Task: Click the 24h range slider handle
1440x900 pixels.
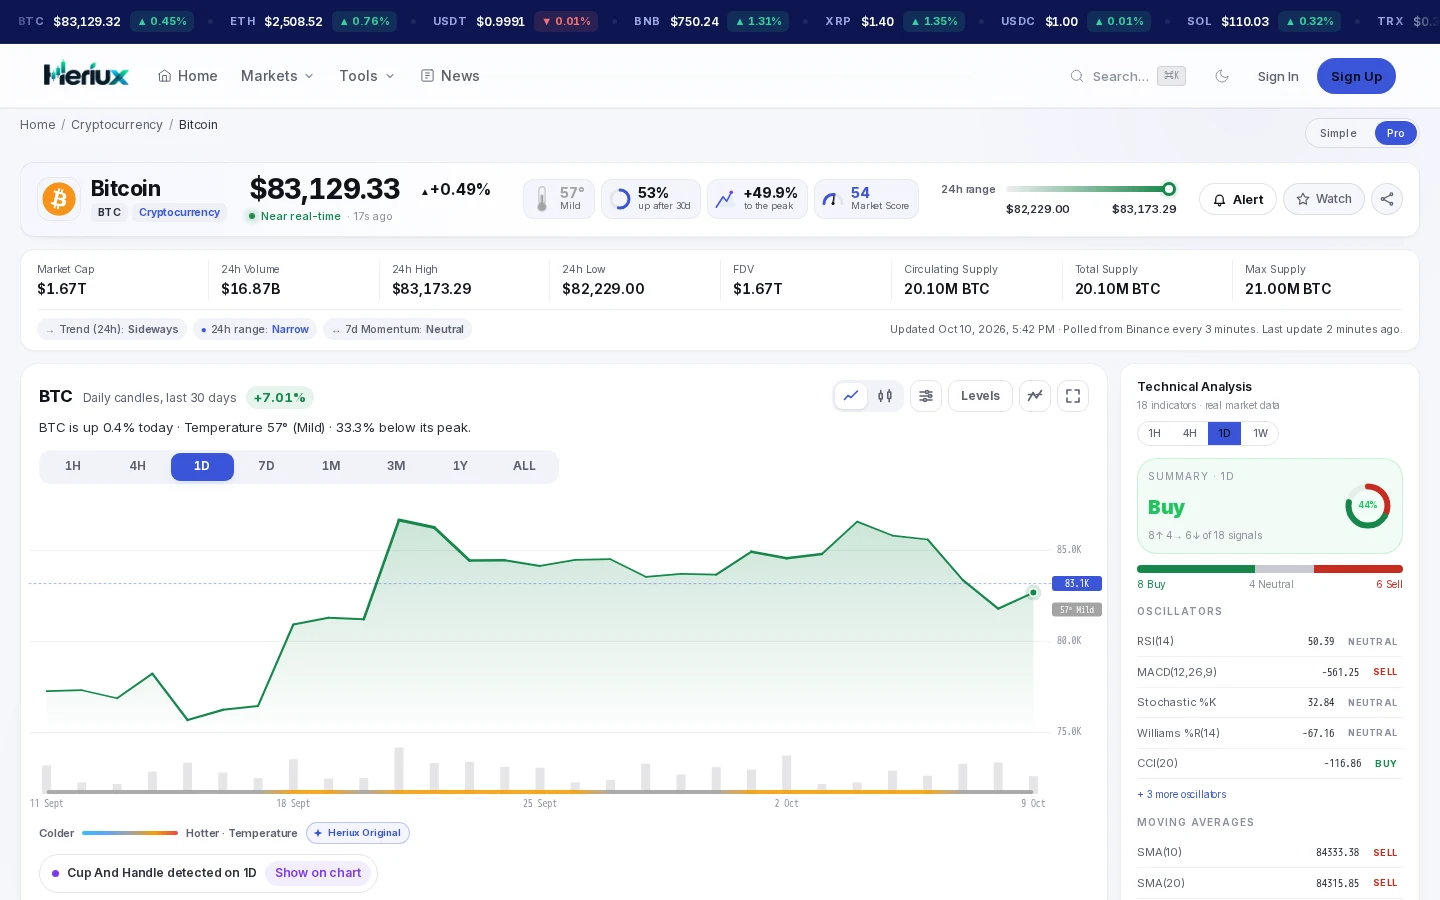Action: click(1168, 189)
